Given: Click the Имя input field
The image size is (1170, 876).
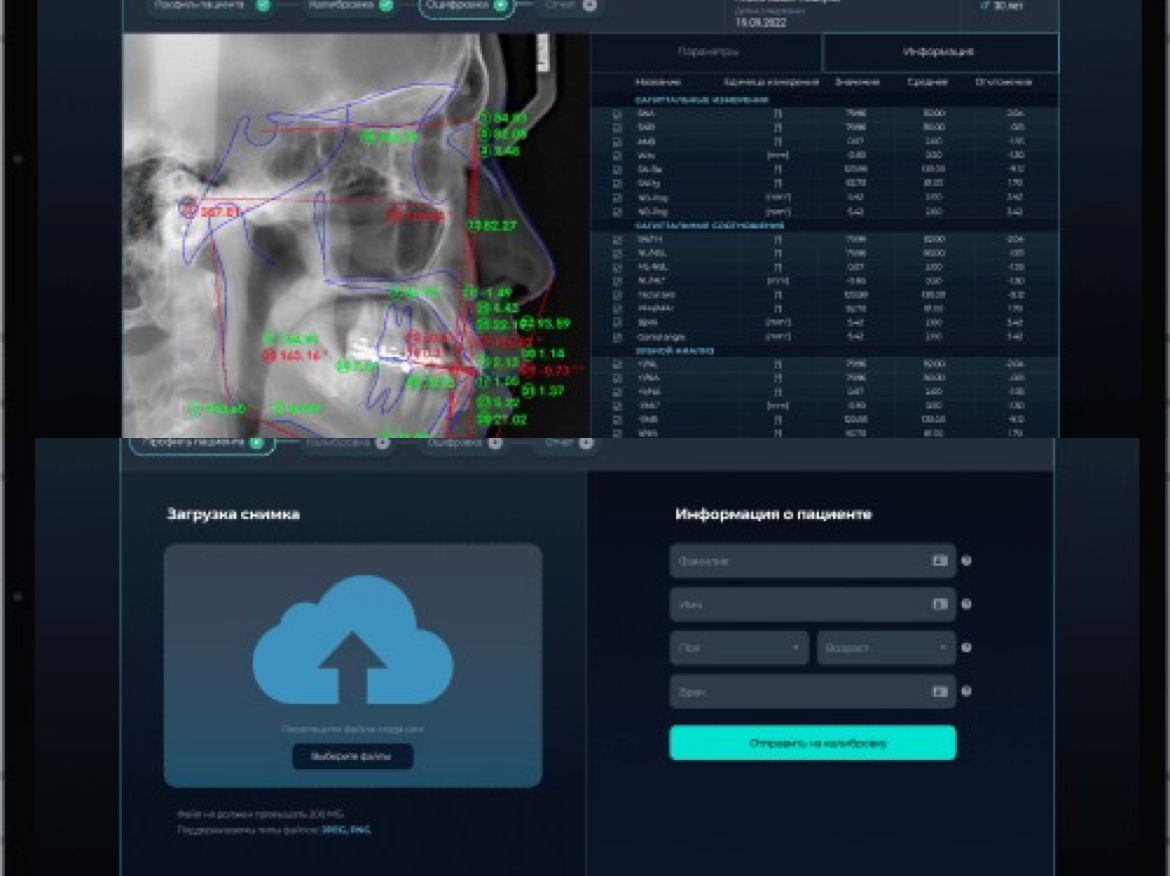Looking at the screenshot, I should (x=800, y=605).
